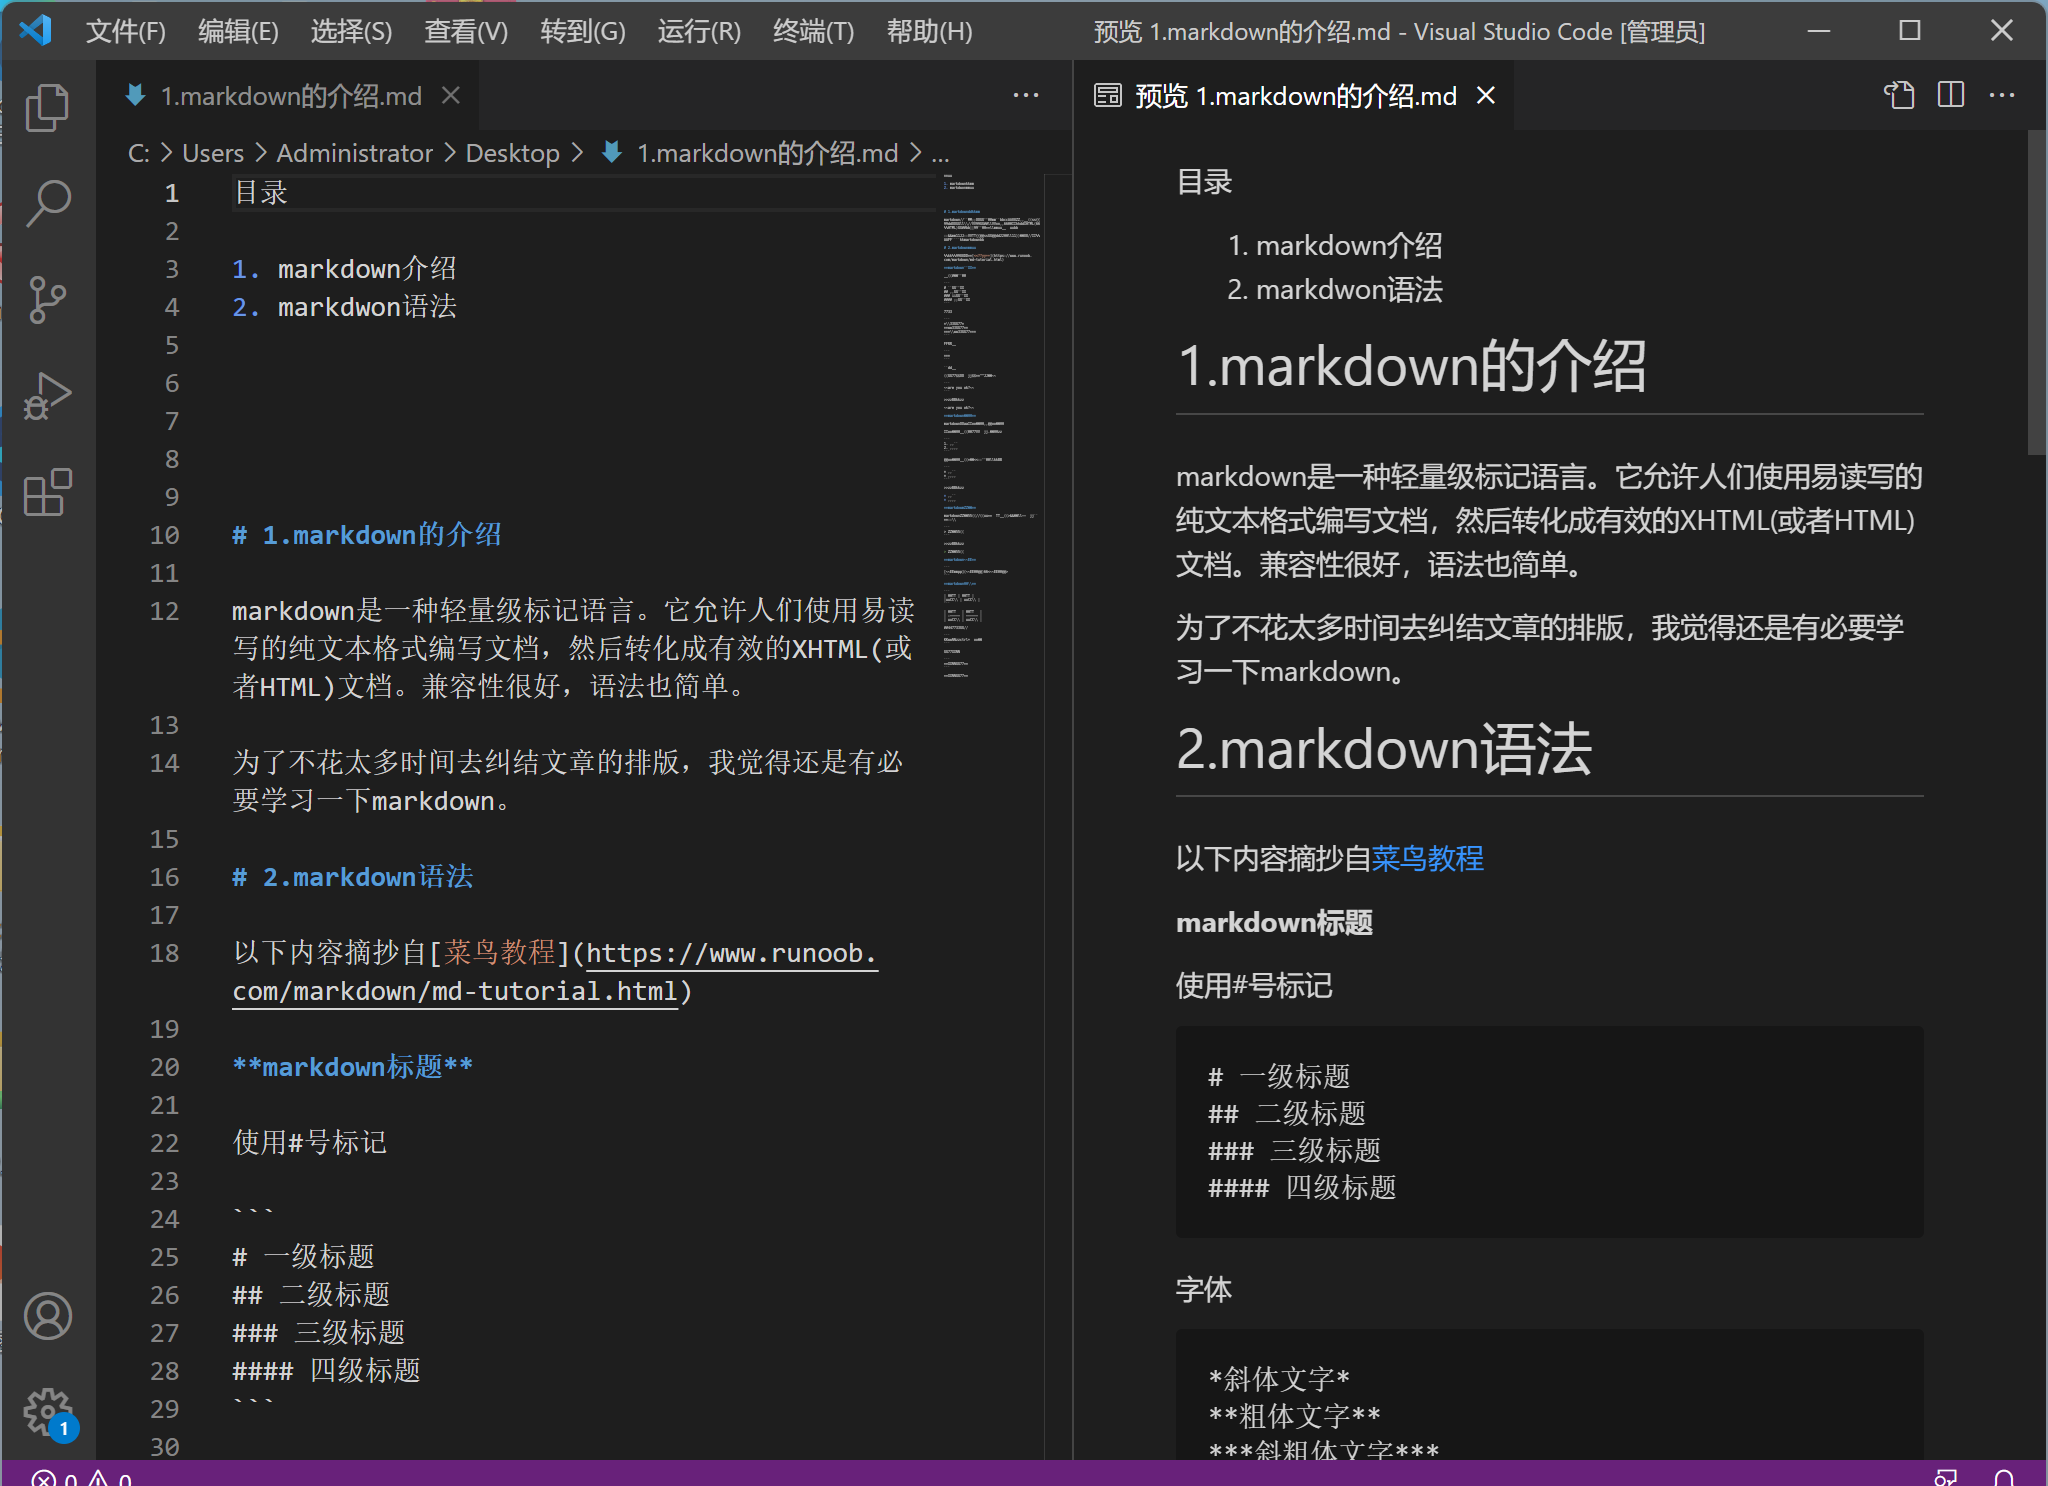Click '1. markdown介绍' on editor line 3
Image resolution: width=2048 pixels, height=1486 pixels.
click(344, 269)
